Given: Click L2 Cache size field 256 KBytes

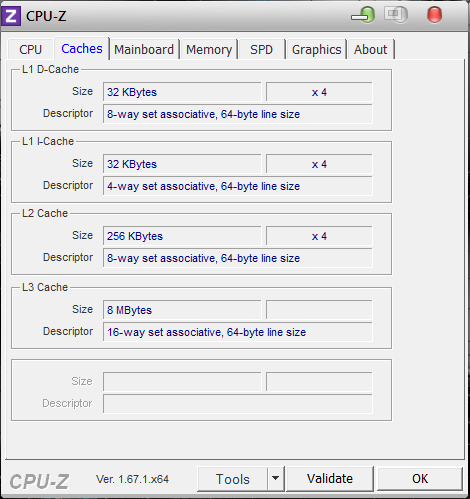Looking at the screenshot, I should tap(182, 236).
